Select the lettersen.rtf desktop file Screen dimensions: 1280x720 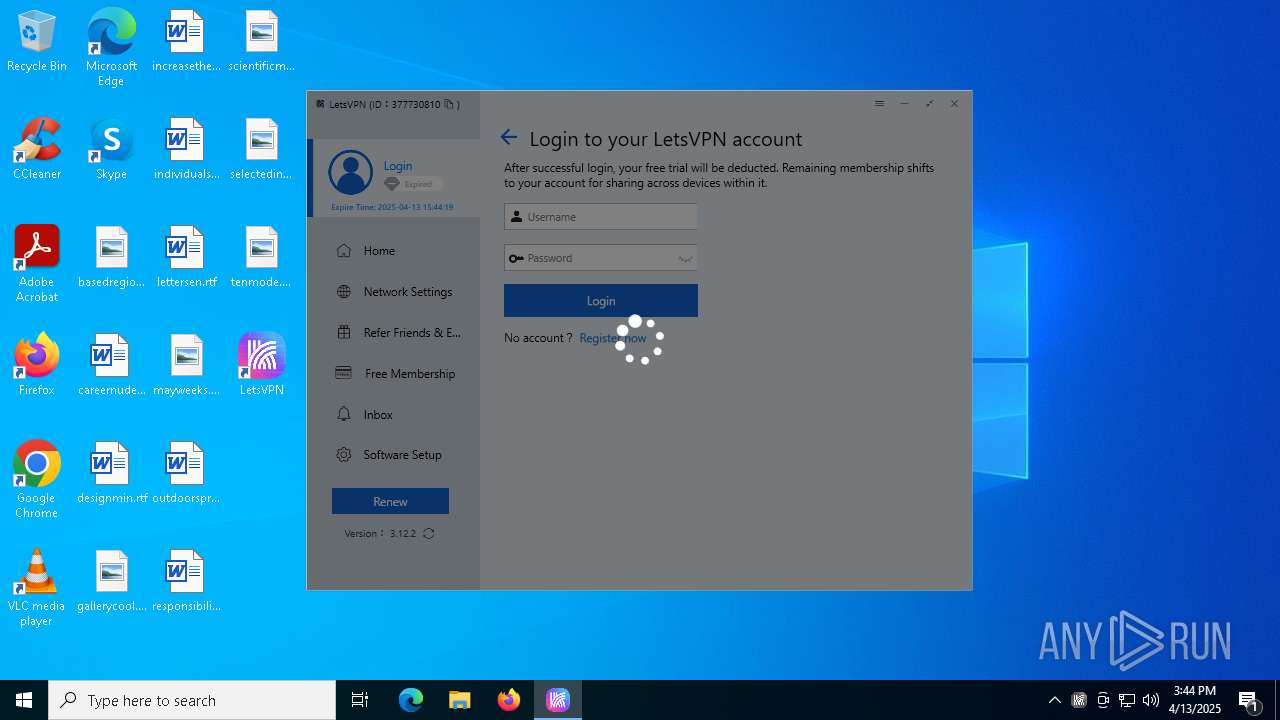[186, 258]
